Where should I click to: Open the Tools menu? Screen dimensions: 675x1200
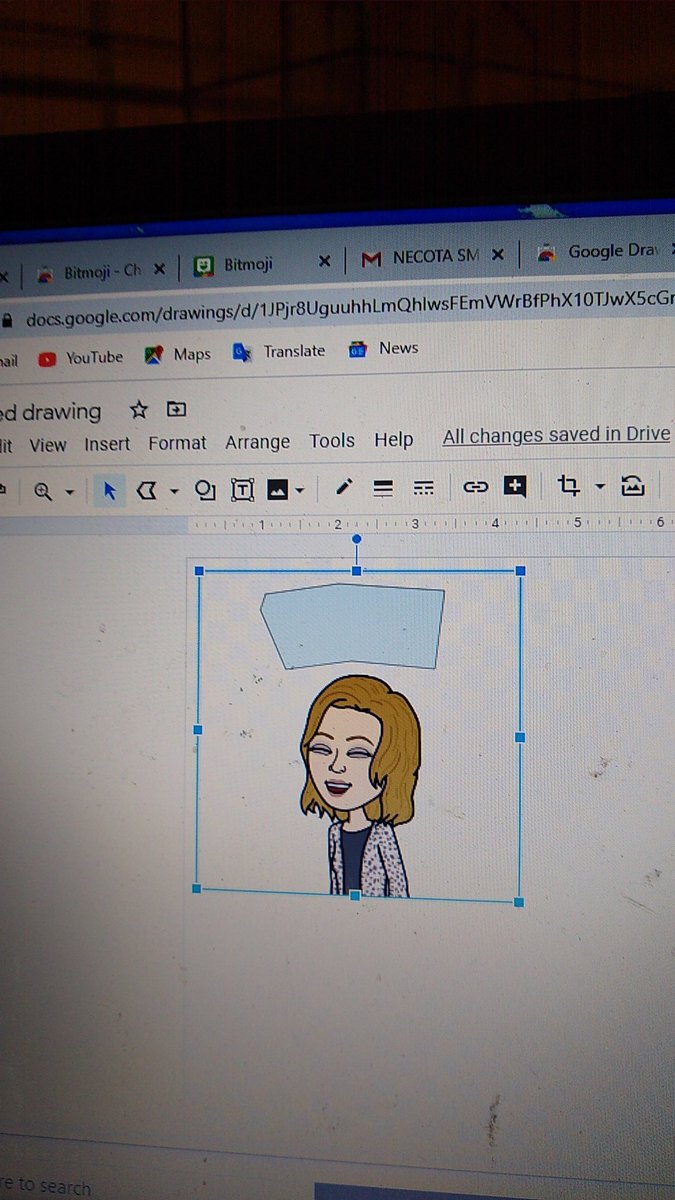[x=332, y=440]
